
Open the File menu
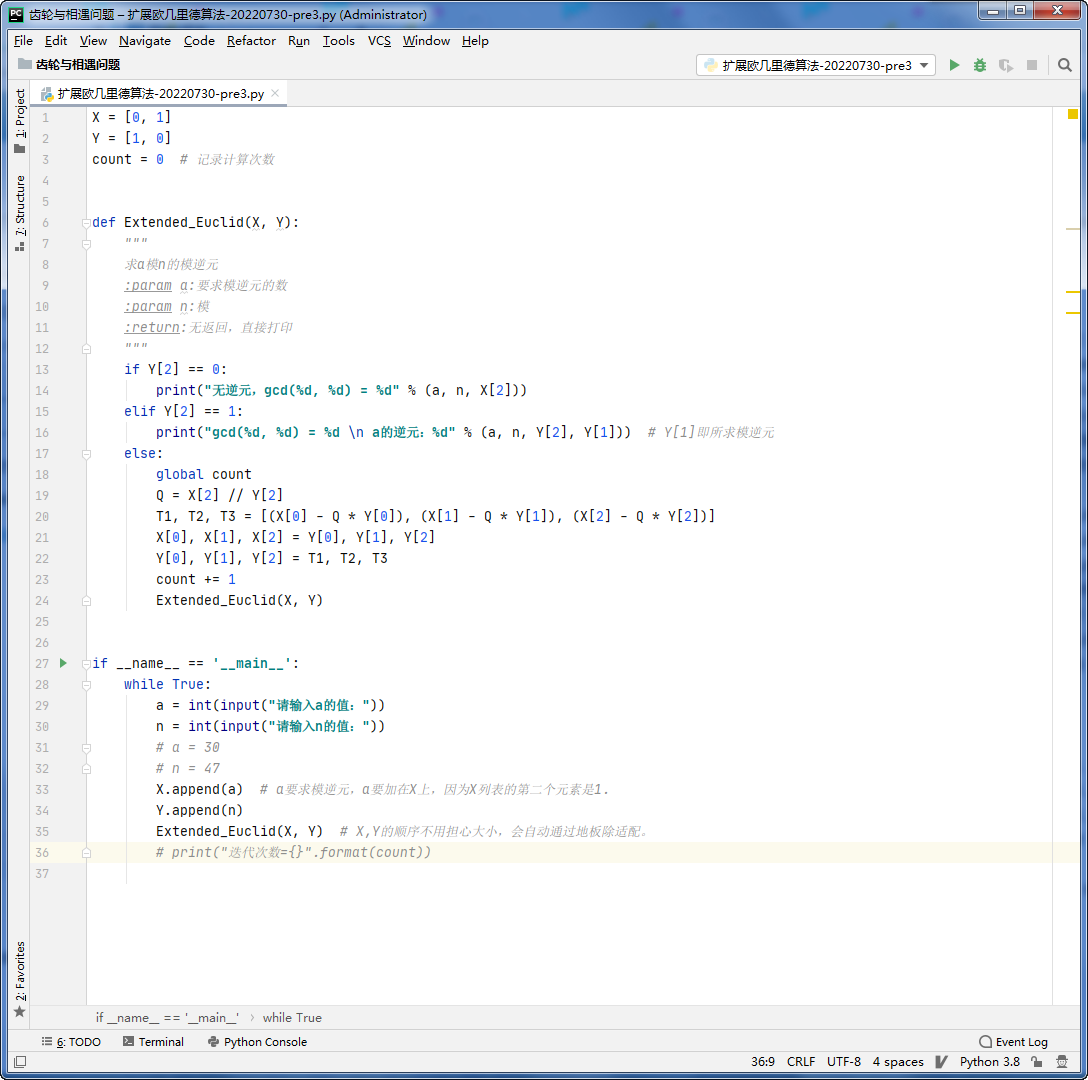[23, 41]
